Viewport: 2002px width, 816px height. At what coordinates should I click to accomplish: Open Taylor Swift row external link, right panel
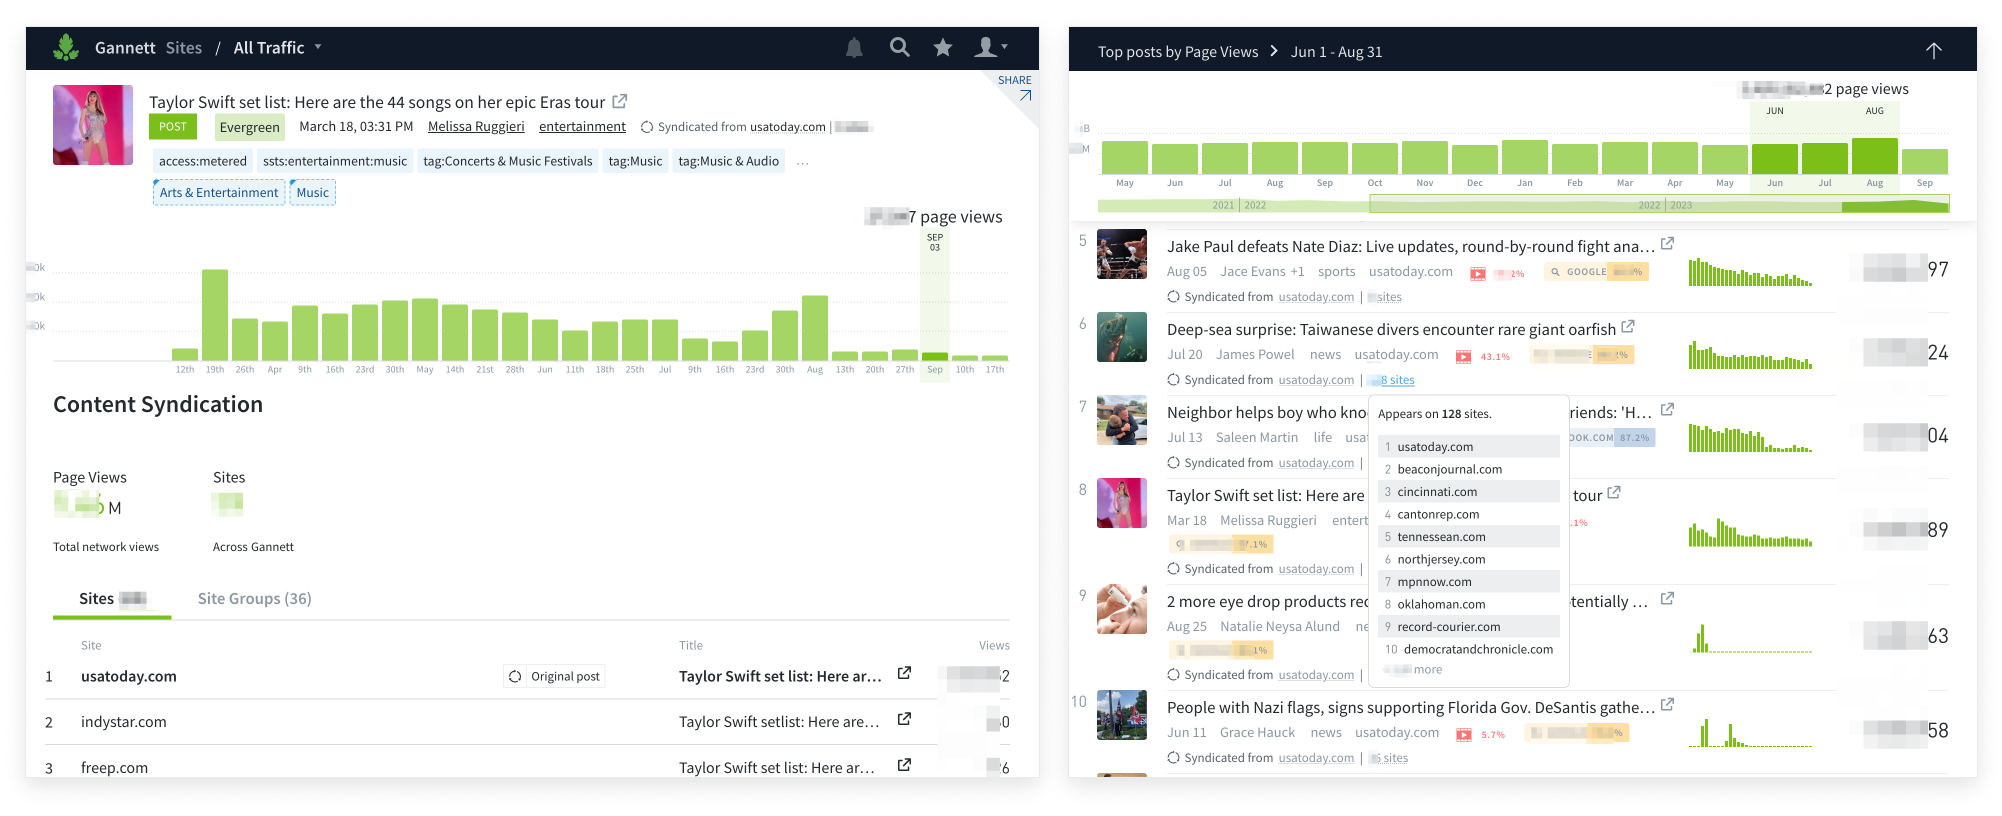coord(1614,493)
